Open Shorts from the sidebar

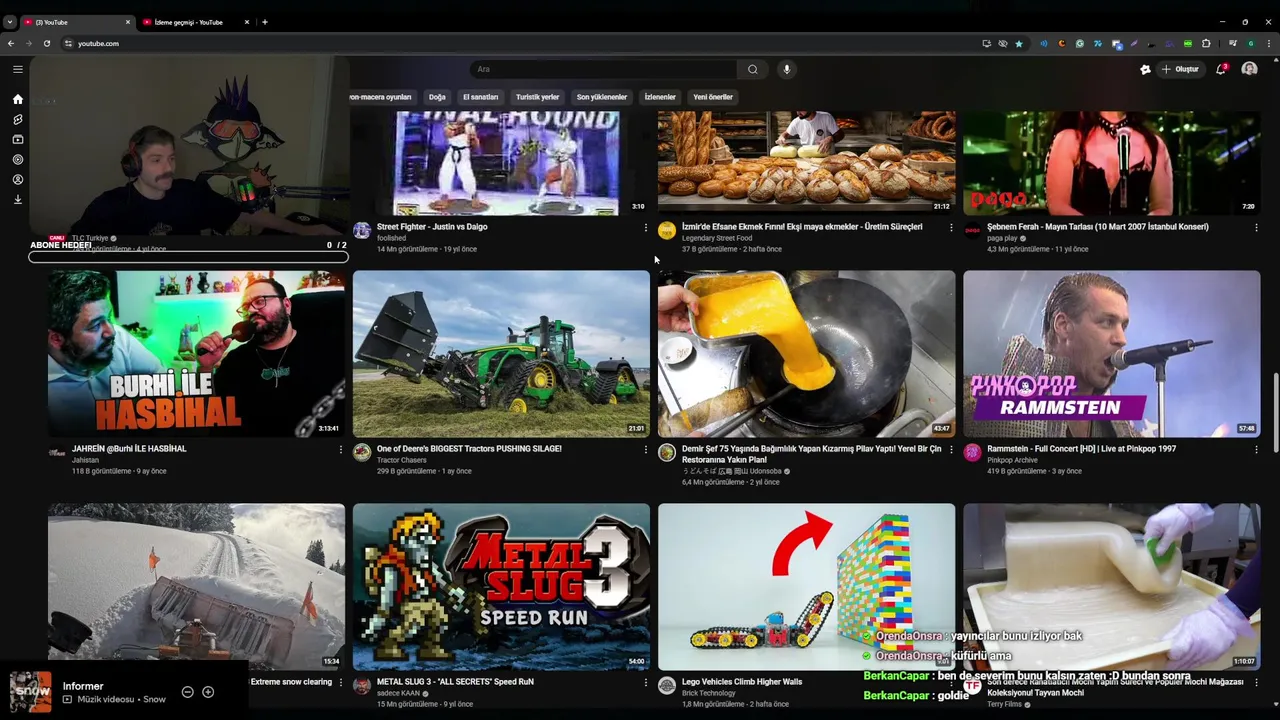(x=18, y=119)
